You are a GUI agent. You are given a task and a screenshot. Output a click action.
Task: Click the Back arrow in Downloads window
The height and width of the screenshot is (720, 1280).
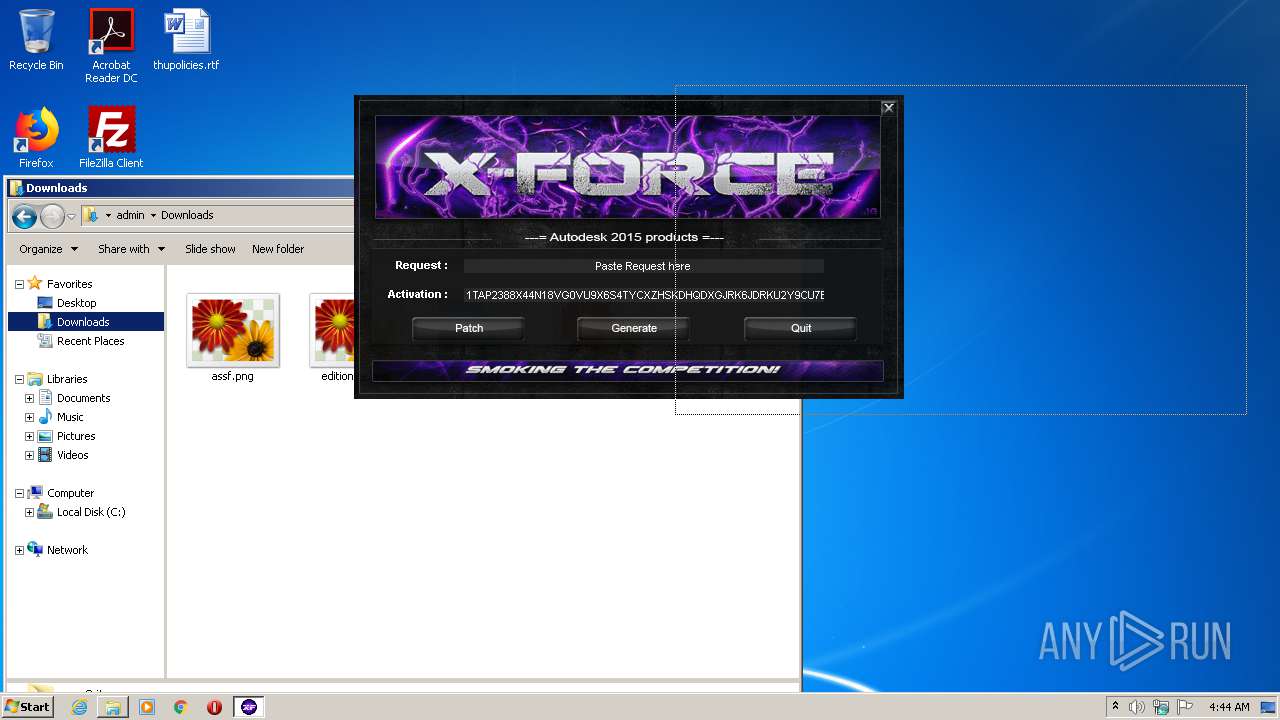point(25,216)
